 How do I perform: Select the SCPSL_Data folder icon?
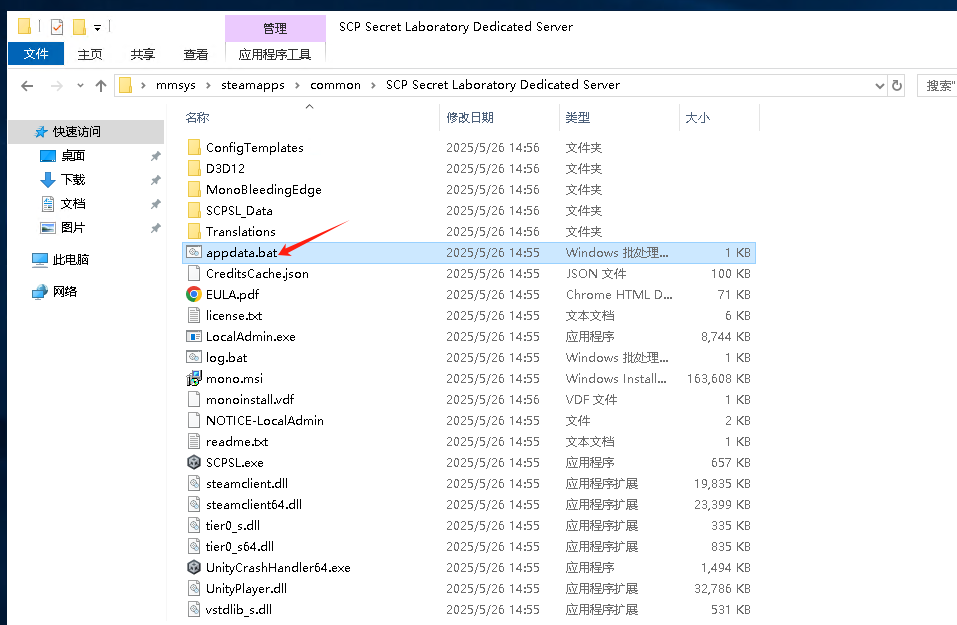coord(194,211)
